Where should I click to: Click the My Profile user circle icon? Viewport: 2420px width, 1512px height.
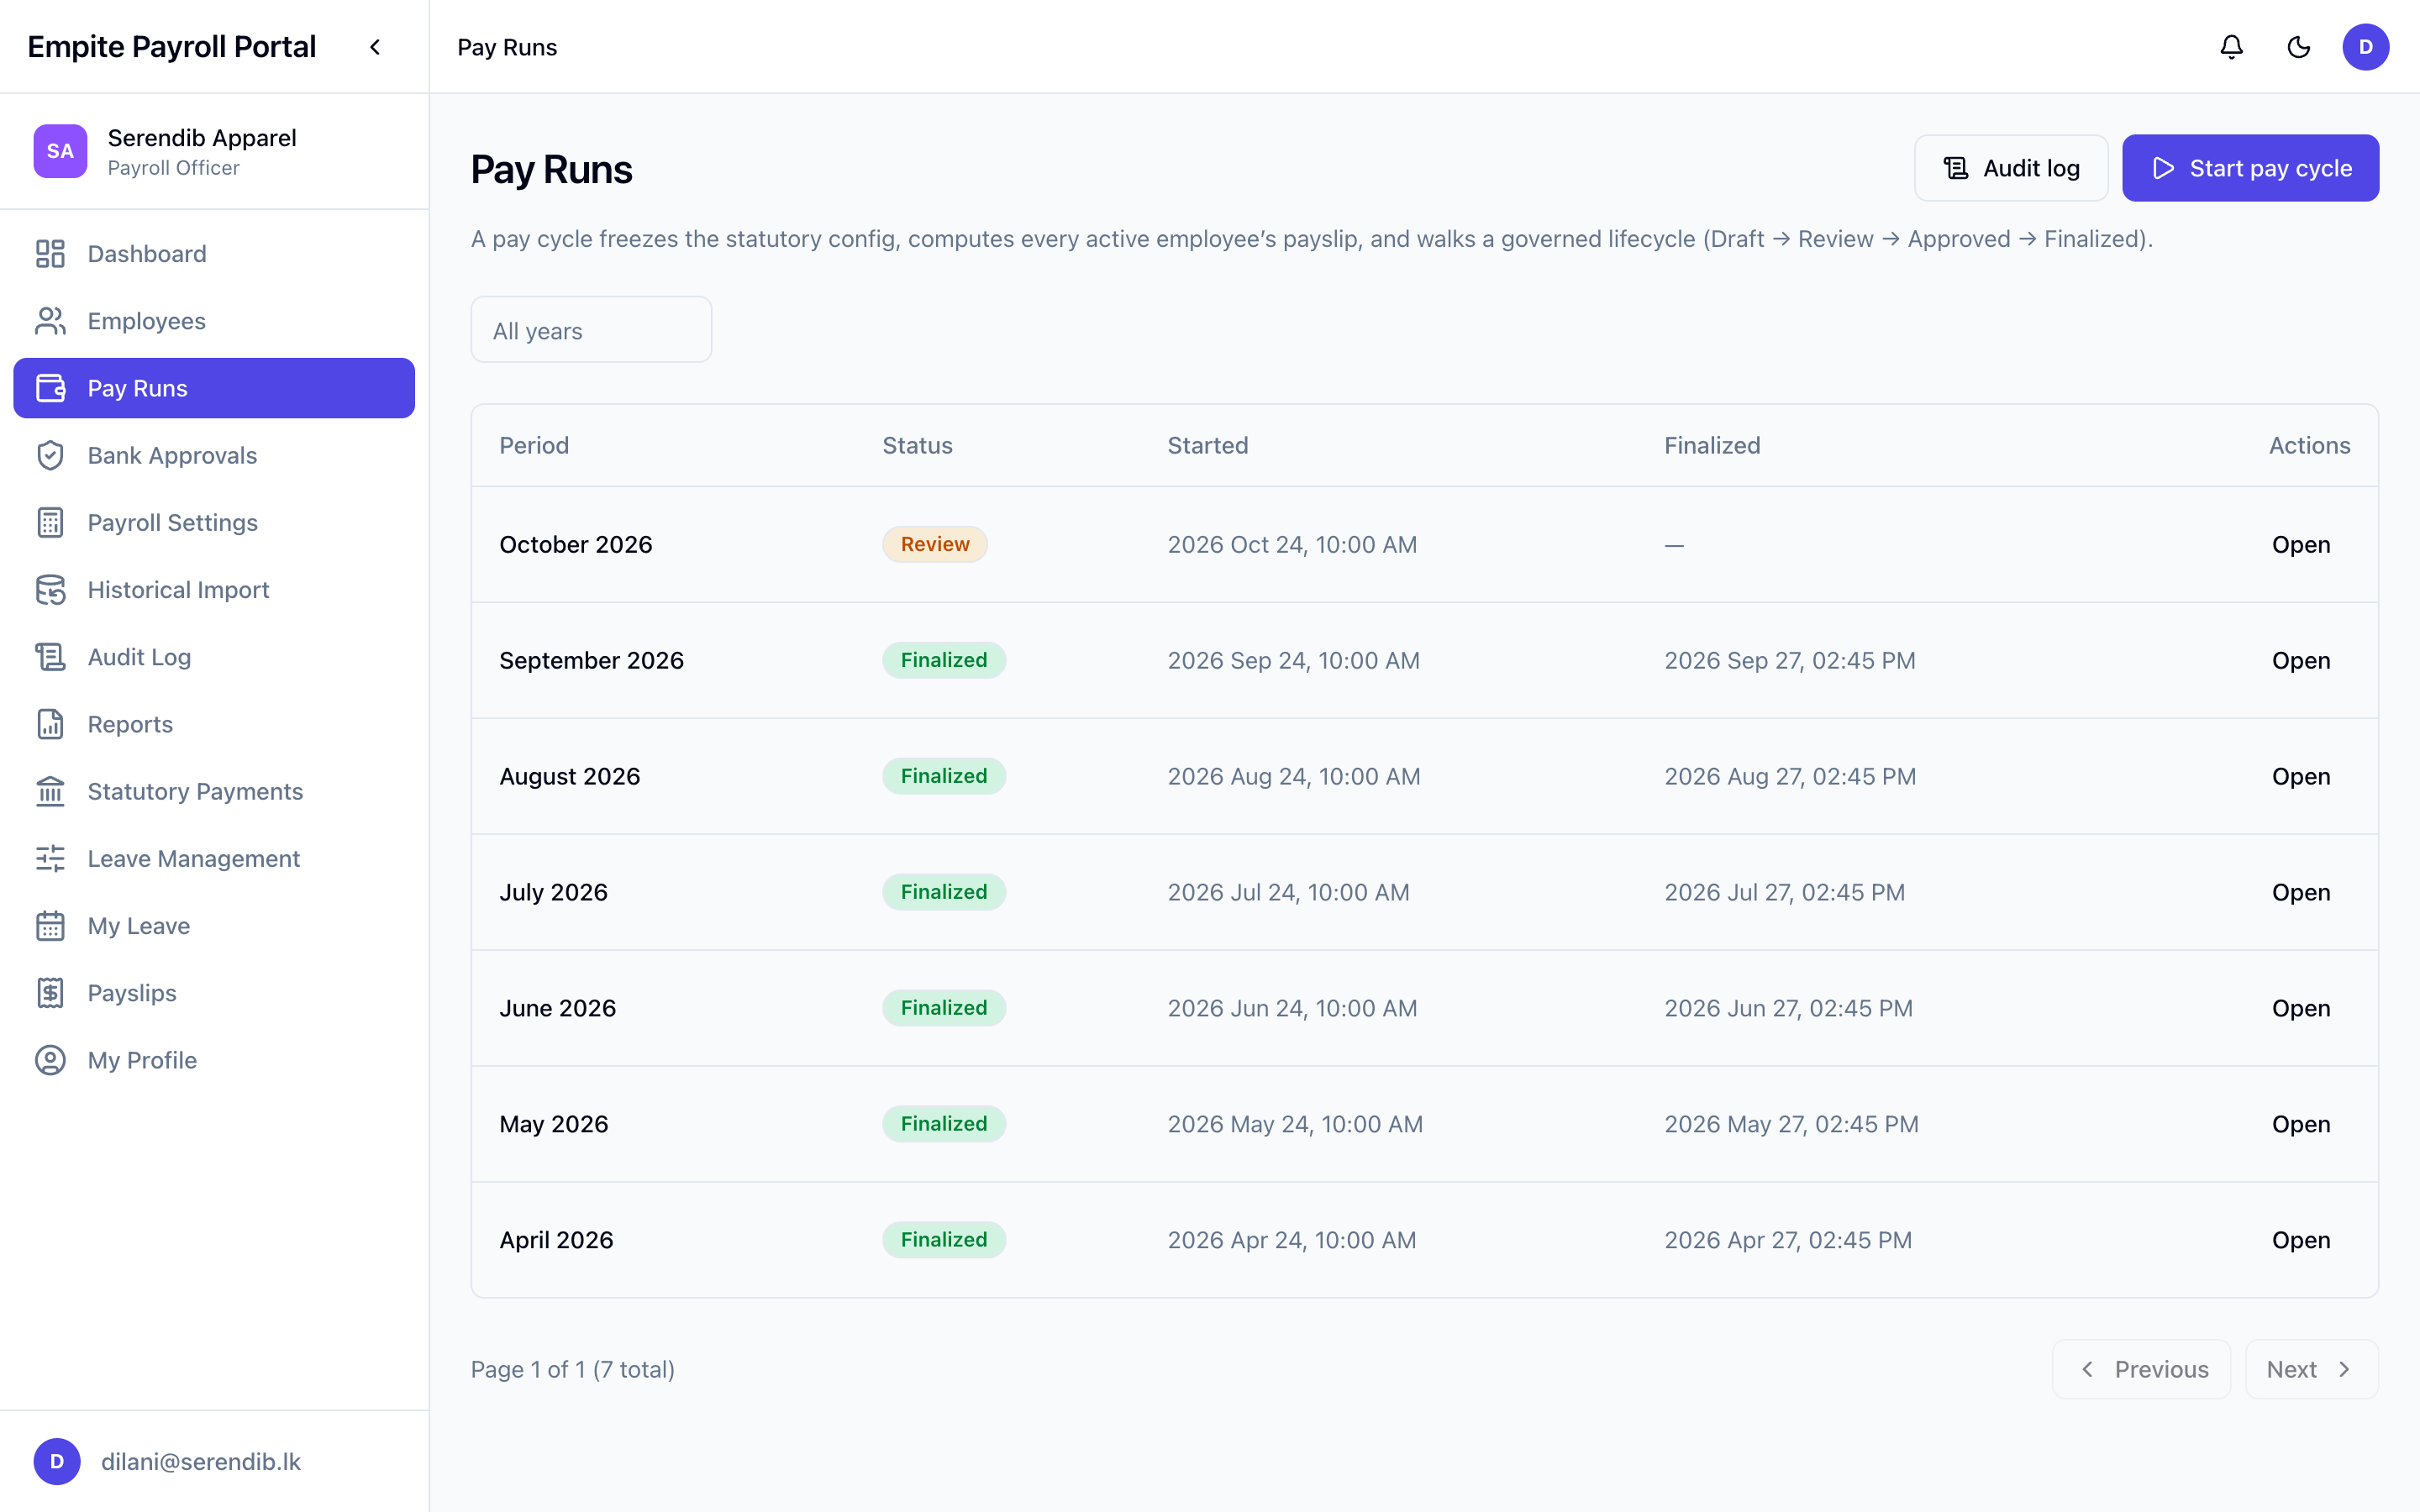(50, 1060)
